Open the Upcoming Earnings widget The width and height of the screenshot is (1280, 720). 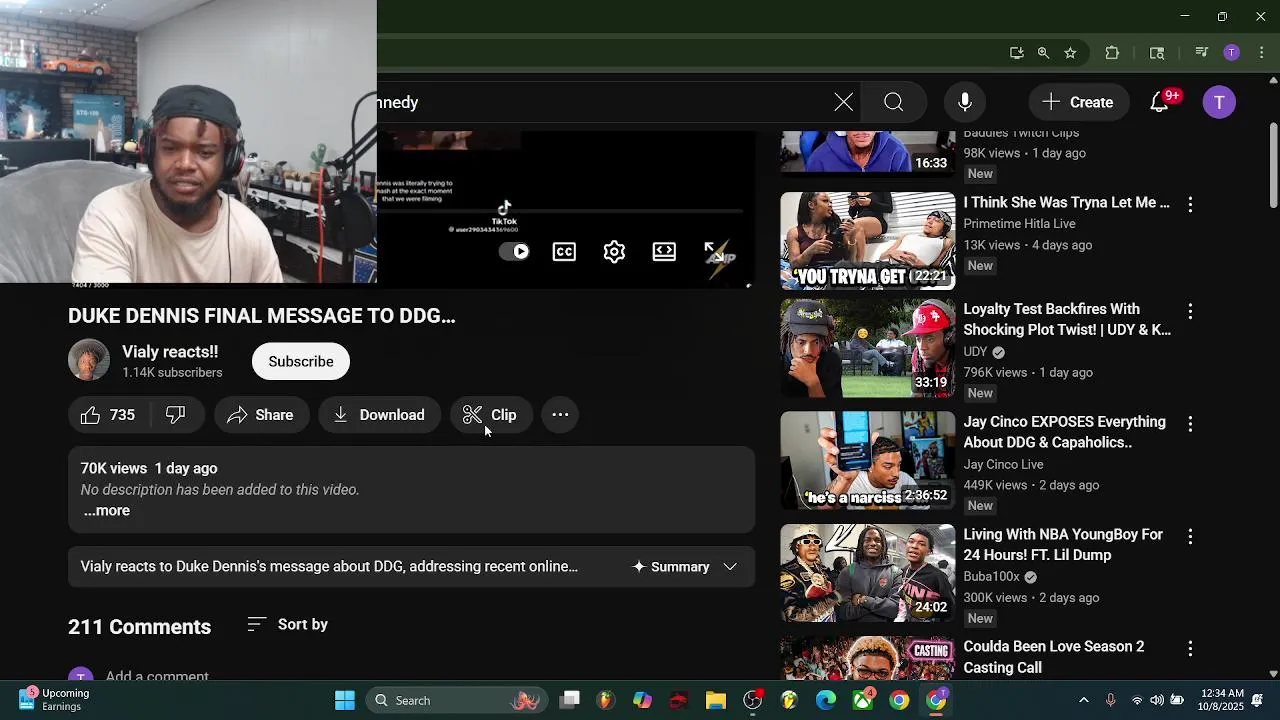click(55, 700)
